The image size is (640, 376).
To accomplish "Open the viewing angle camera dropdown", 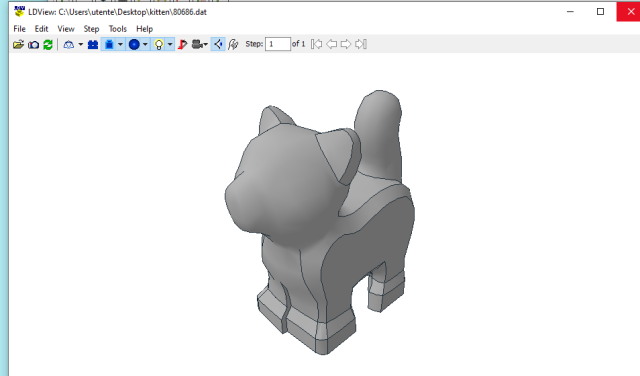I will [x=200, y=44].
